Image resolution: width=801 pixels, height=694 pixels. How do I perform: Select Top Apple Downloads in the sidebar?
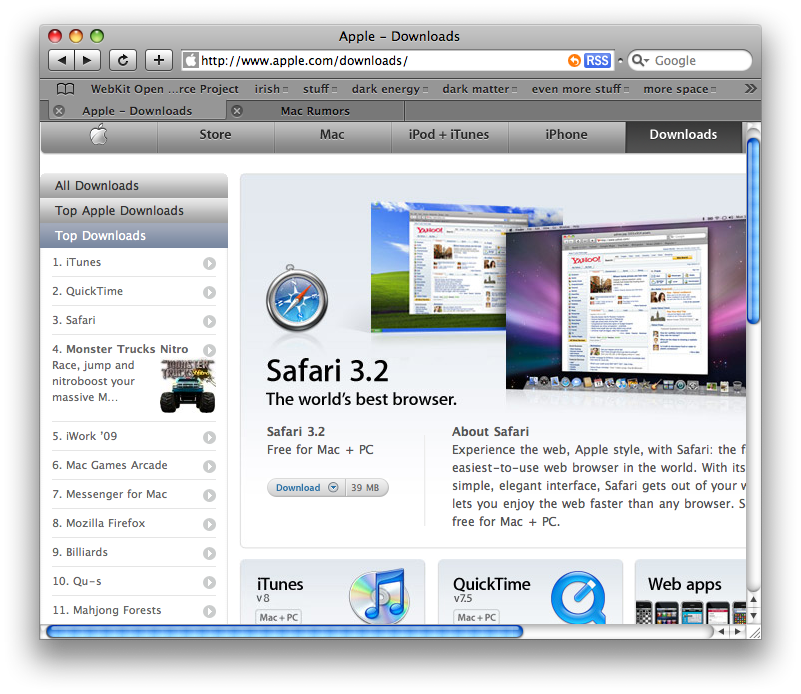[x=134, y=210]
